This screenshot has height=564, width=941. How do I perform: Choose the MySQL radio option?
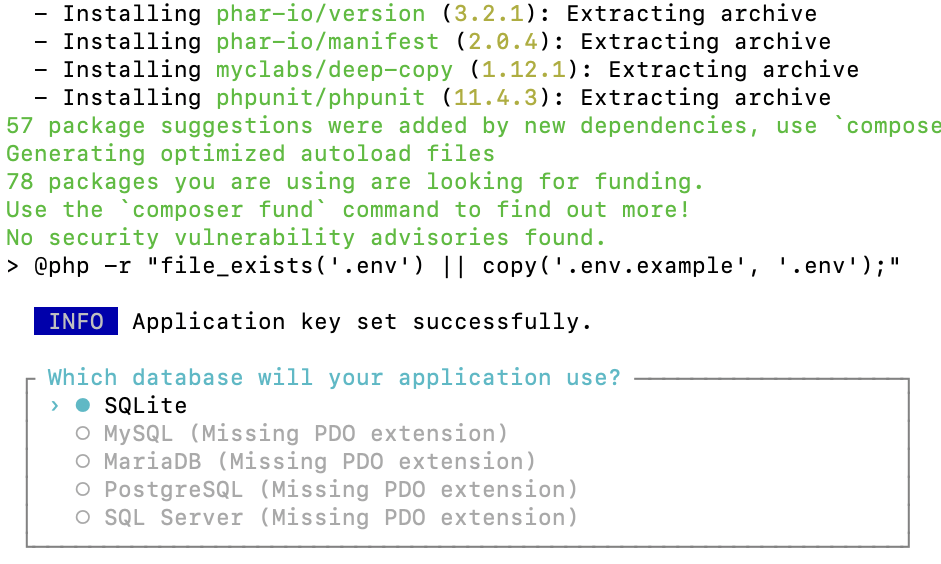point(83,433)
